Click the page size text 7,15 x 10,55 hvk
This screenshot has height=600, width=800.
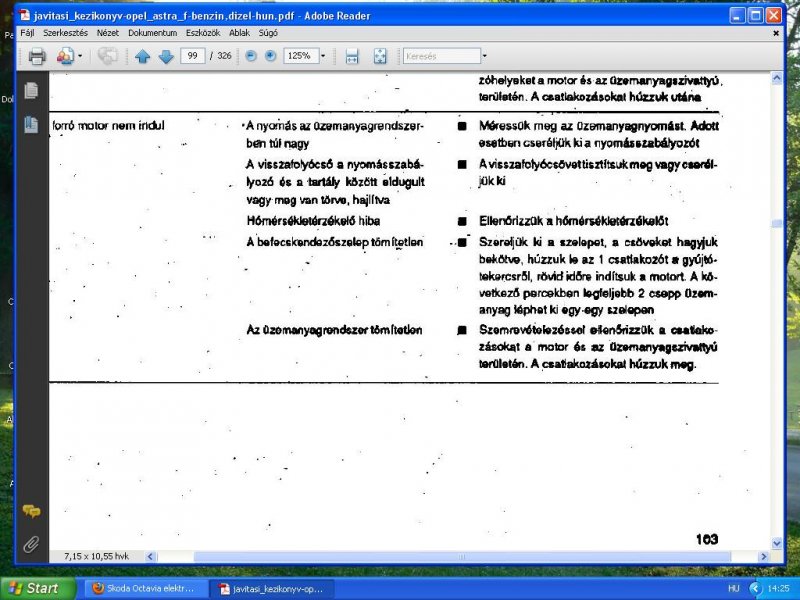[x=96, y=556]
